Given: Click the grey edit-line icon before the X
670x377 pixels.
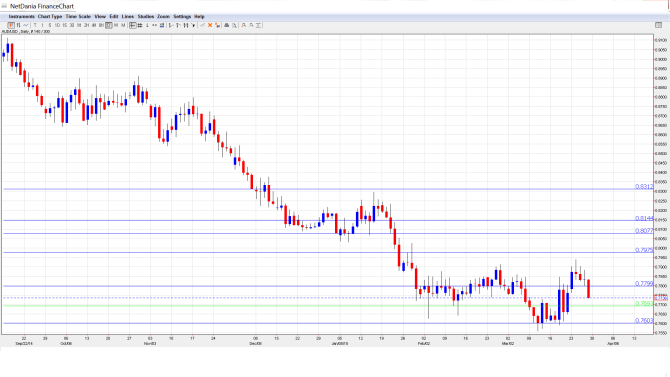Looking at the screenshot, I should pyautogui.click(x=203, y=25).
